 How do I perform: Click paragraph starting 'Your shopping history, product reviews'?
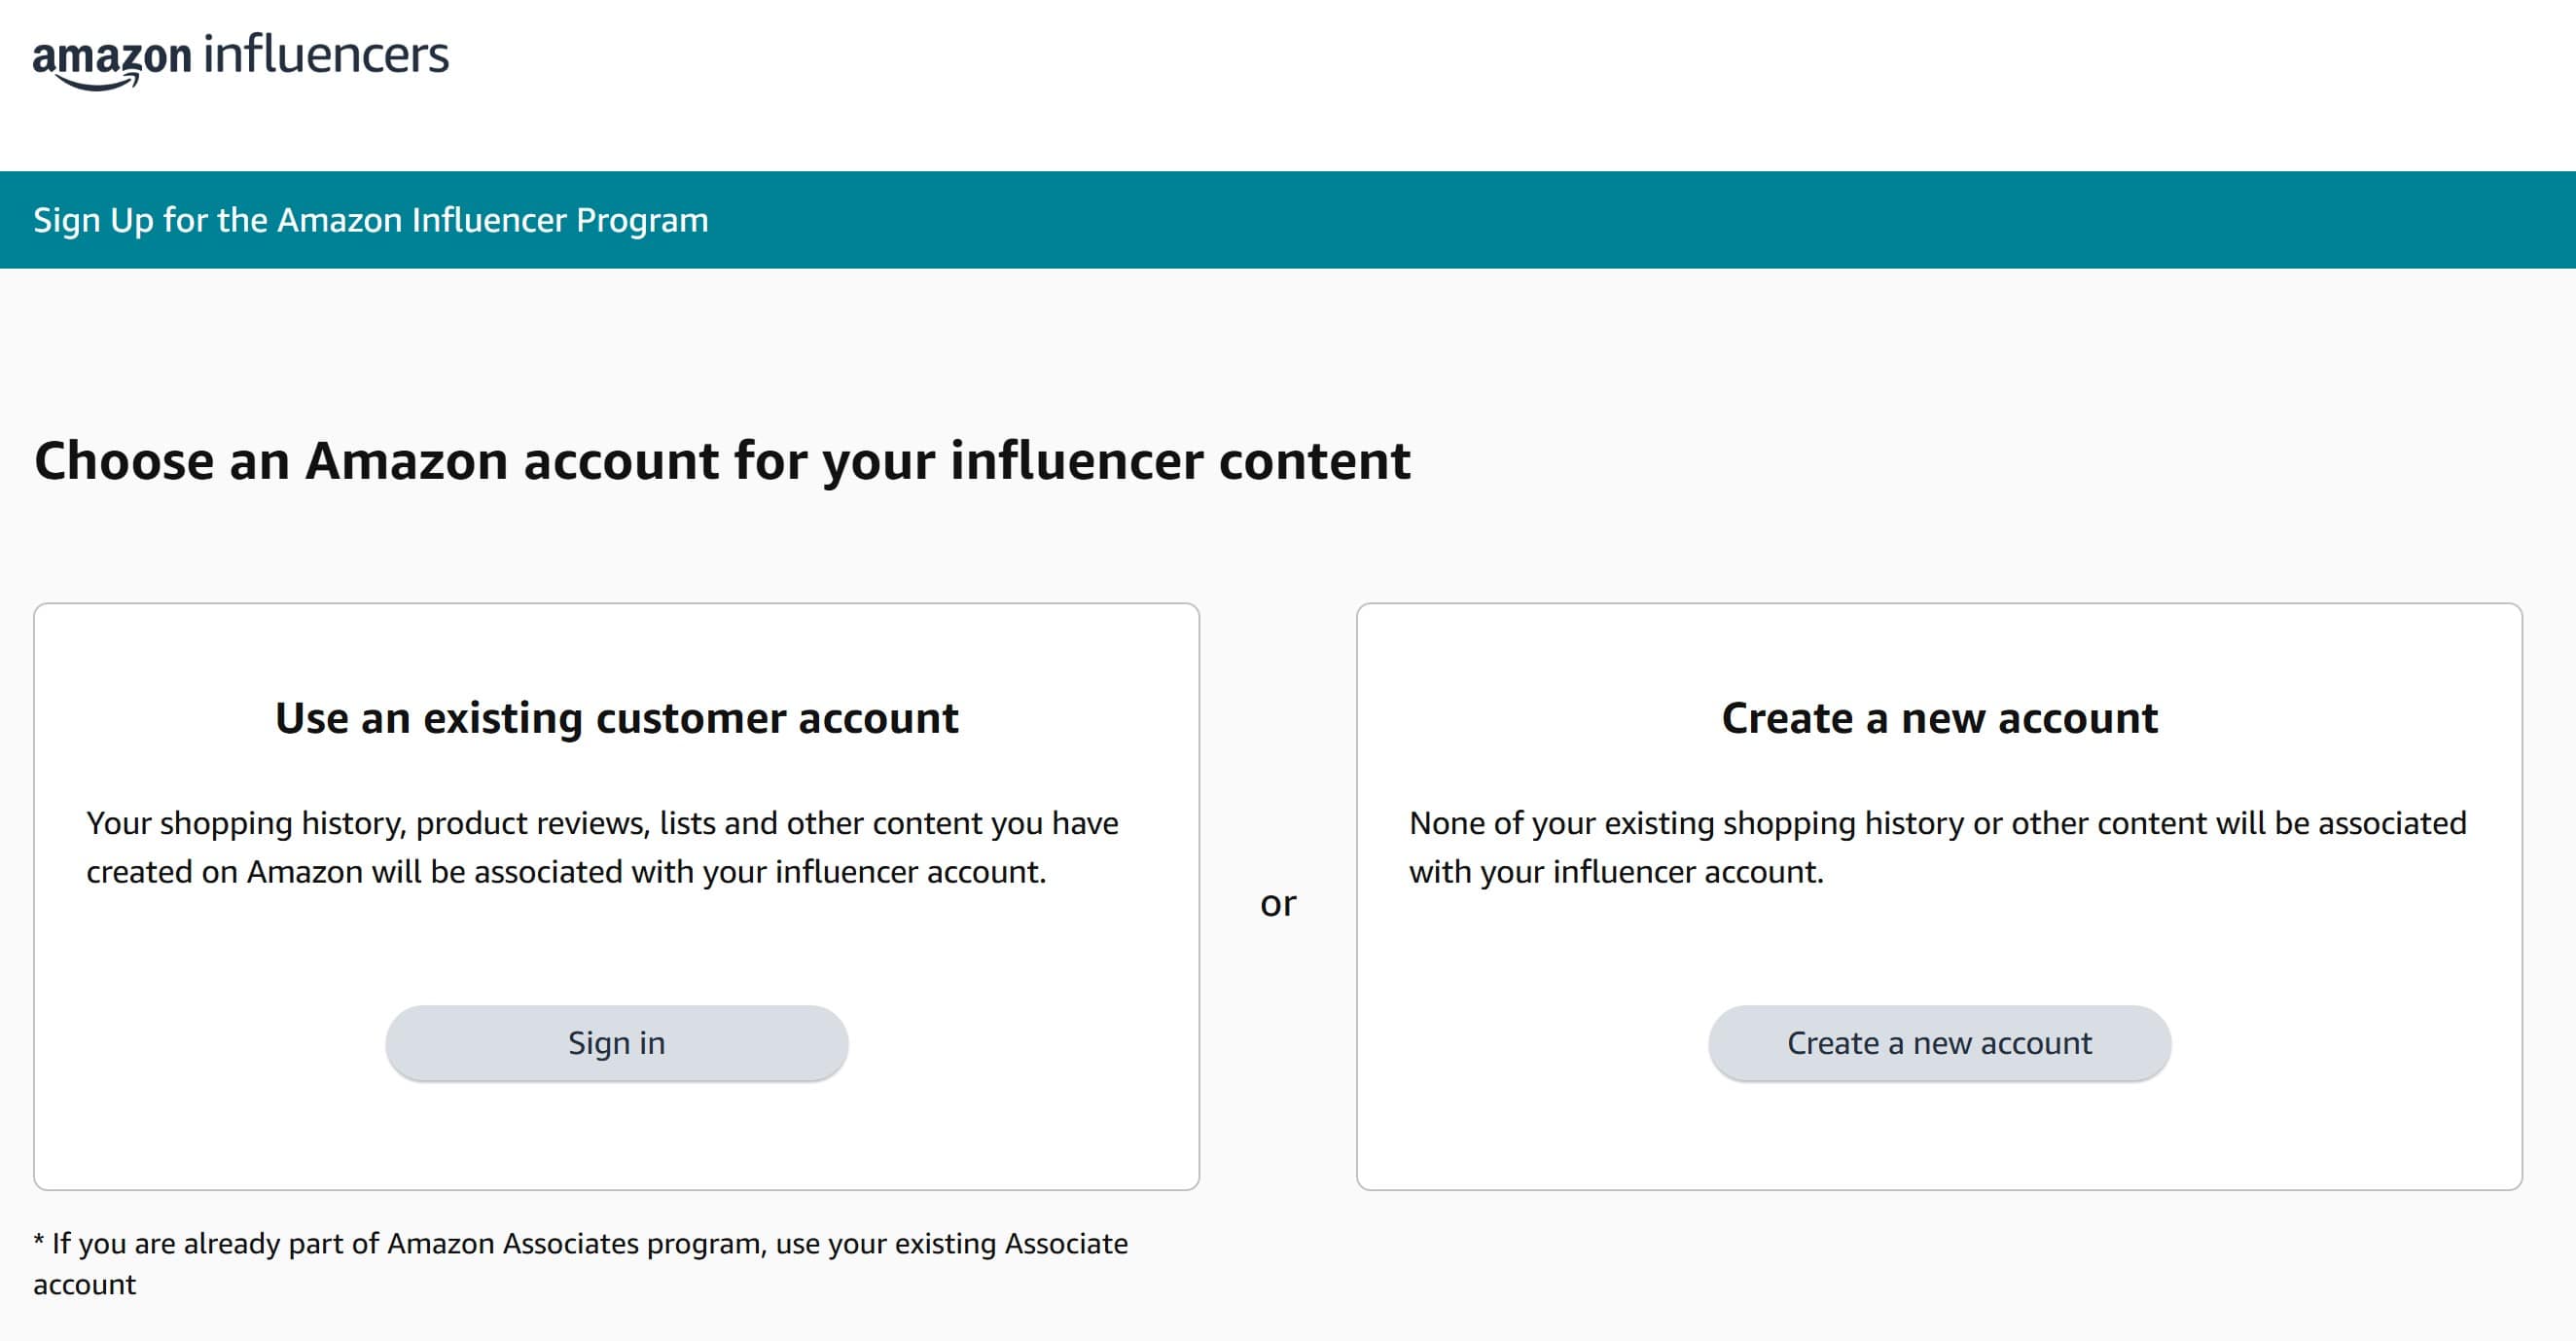(x=602, y=847)
